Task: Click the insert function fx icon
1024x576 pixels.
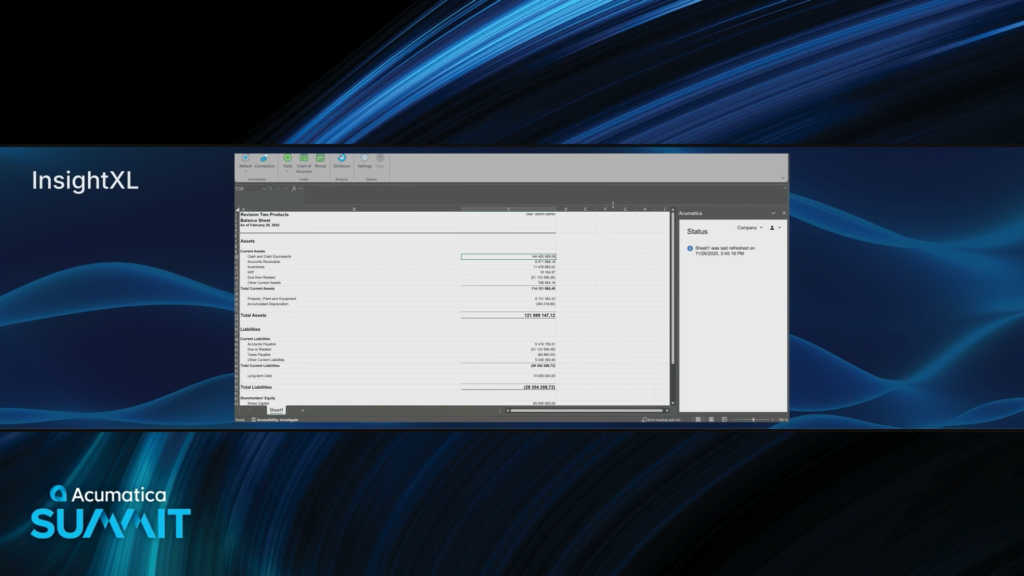Action: coord(294,188)
